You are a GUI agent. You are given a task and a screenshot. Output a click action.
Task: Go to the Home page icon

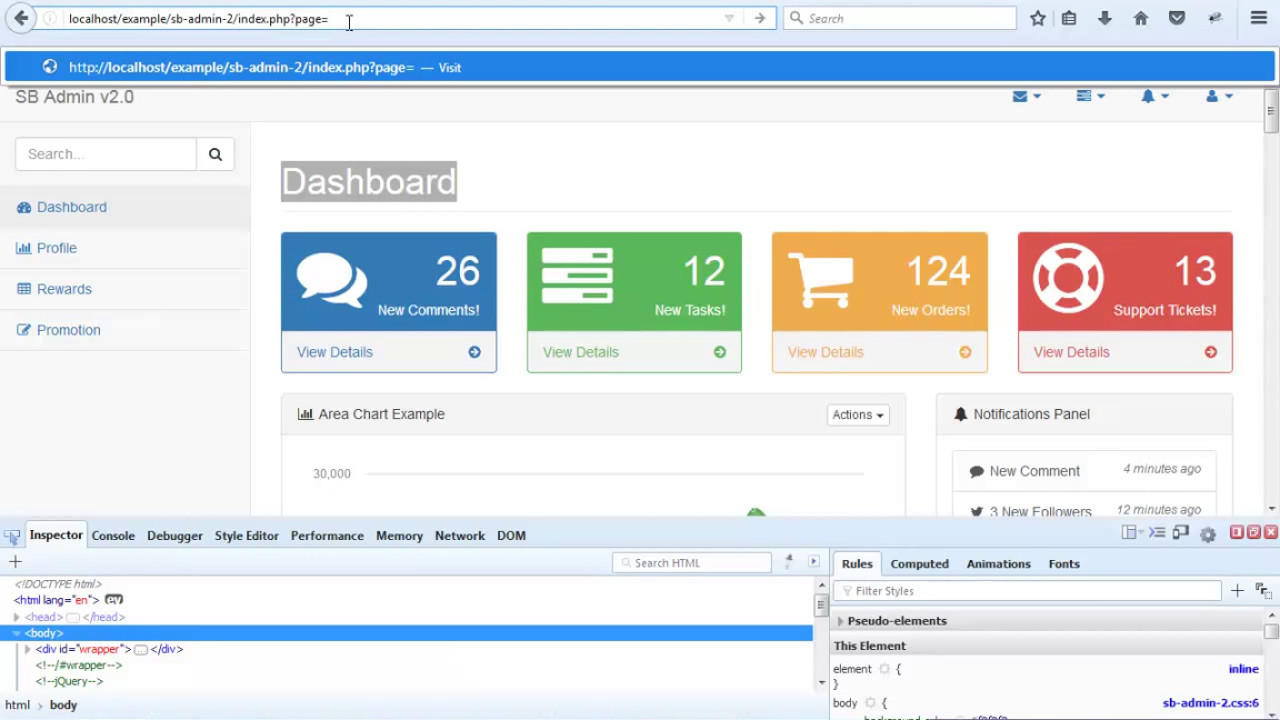click(1141, 18)
